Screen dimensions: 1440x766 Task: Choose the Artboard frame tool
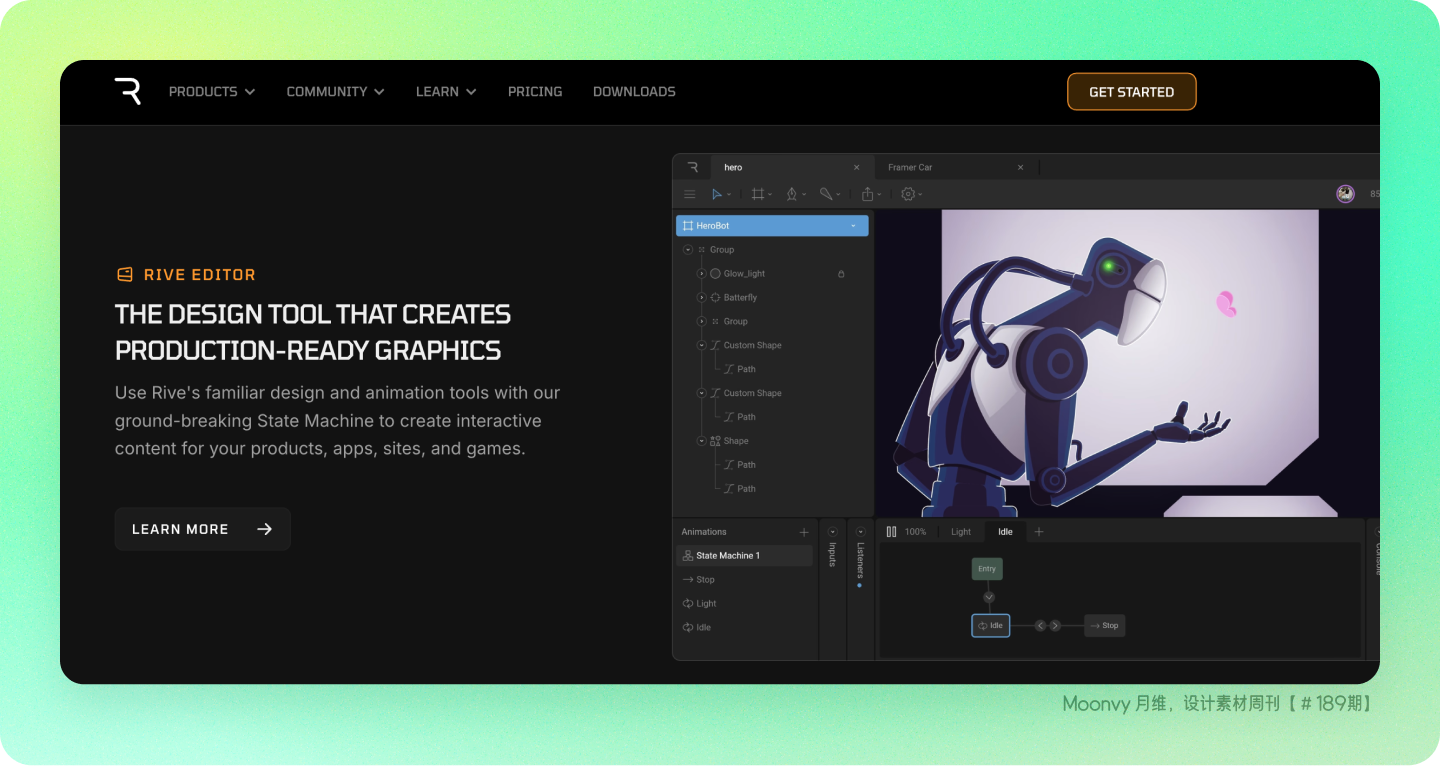(x=758, y=194)
